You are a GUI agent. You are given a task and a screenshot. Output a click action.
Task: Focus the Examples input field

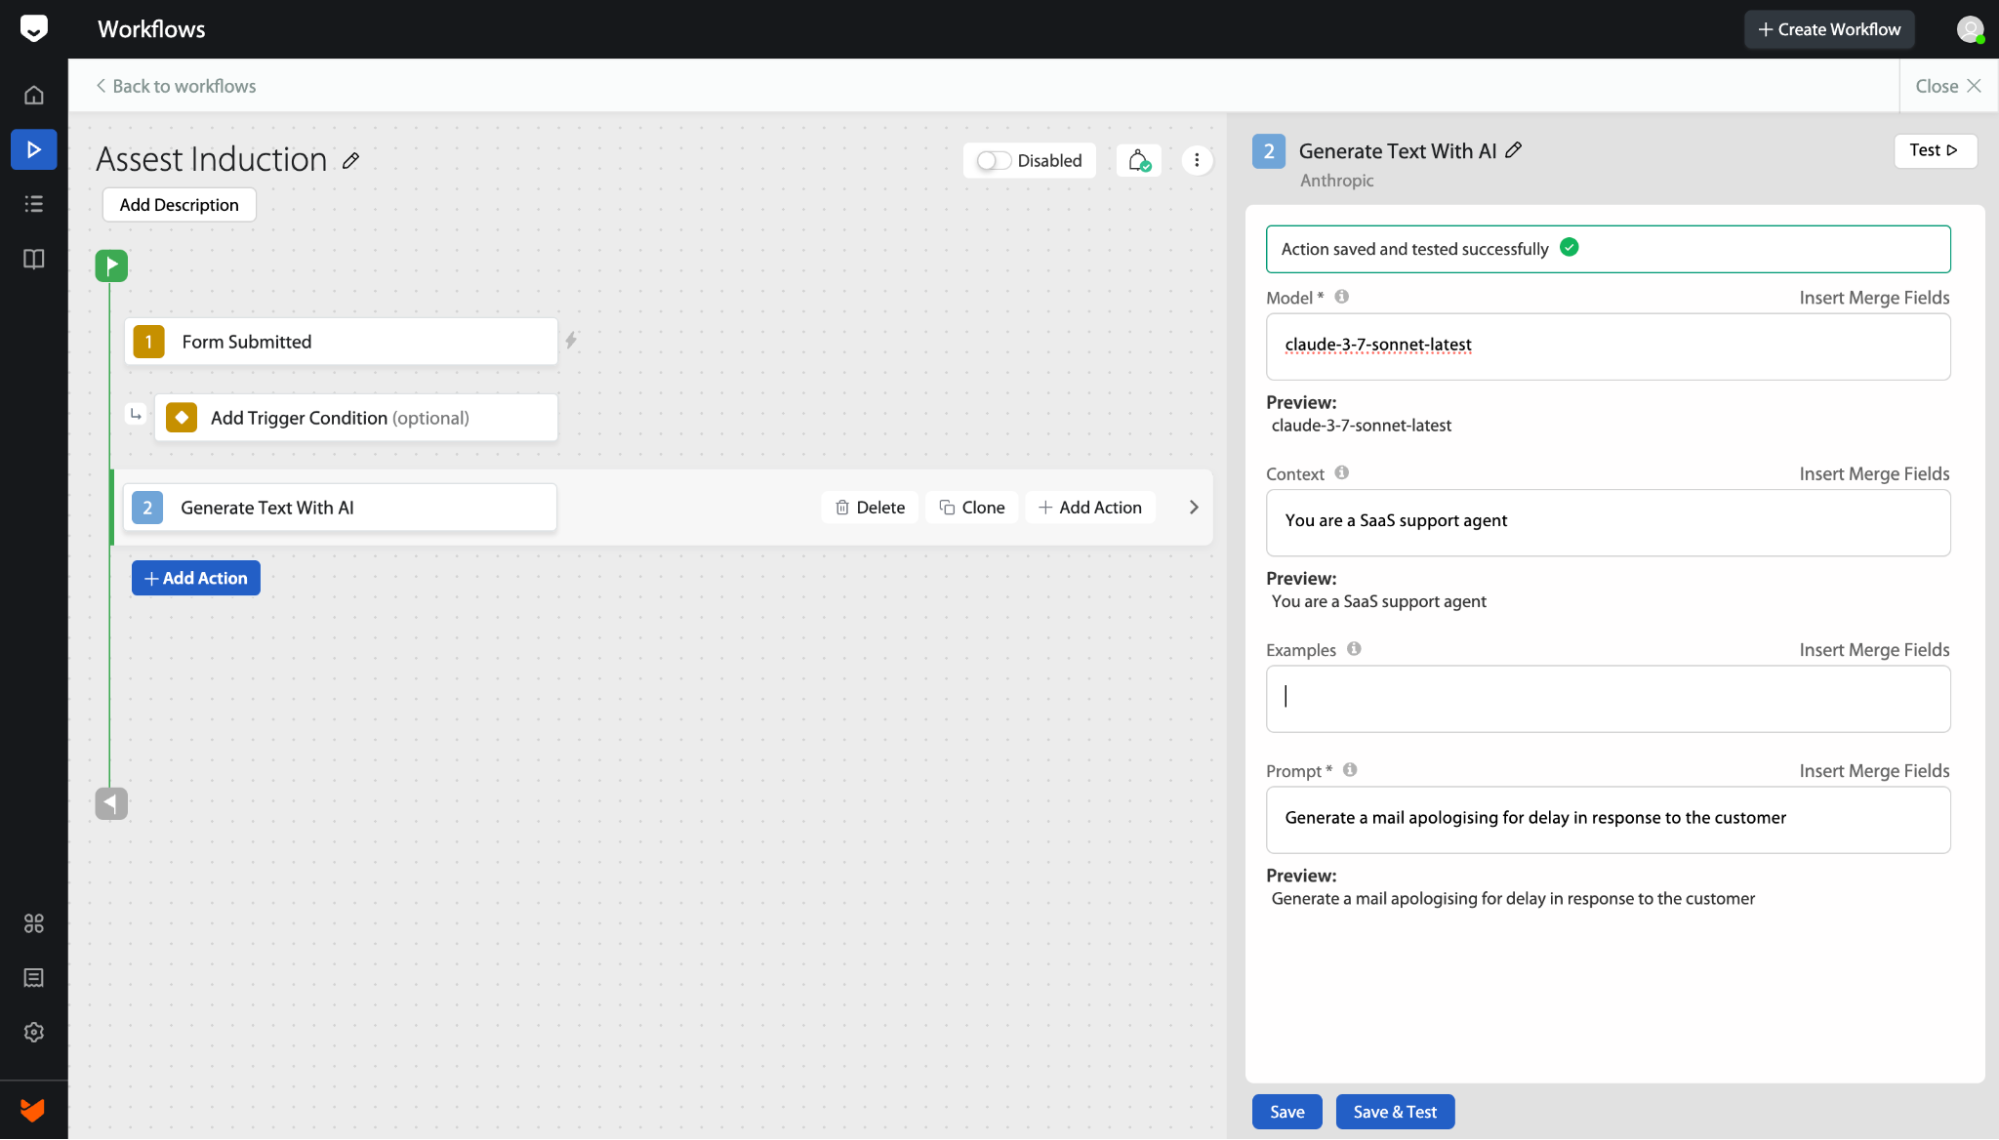click(x=1608, y=698)
